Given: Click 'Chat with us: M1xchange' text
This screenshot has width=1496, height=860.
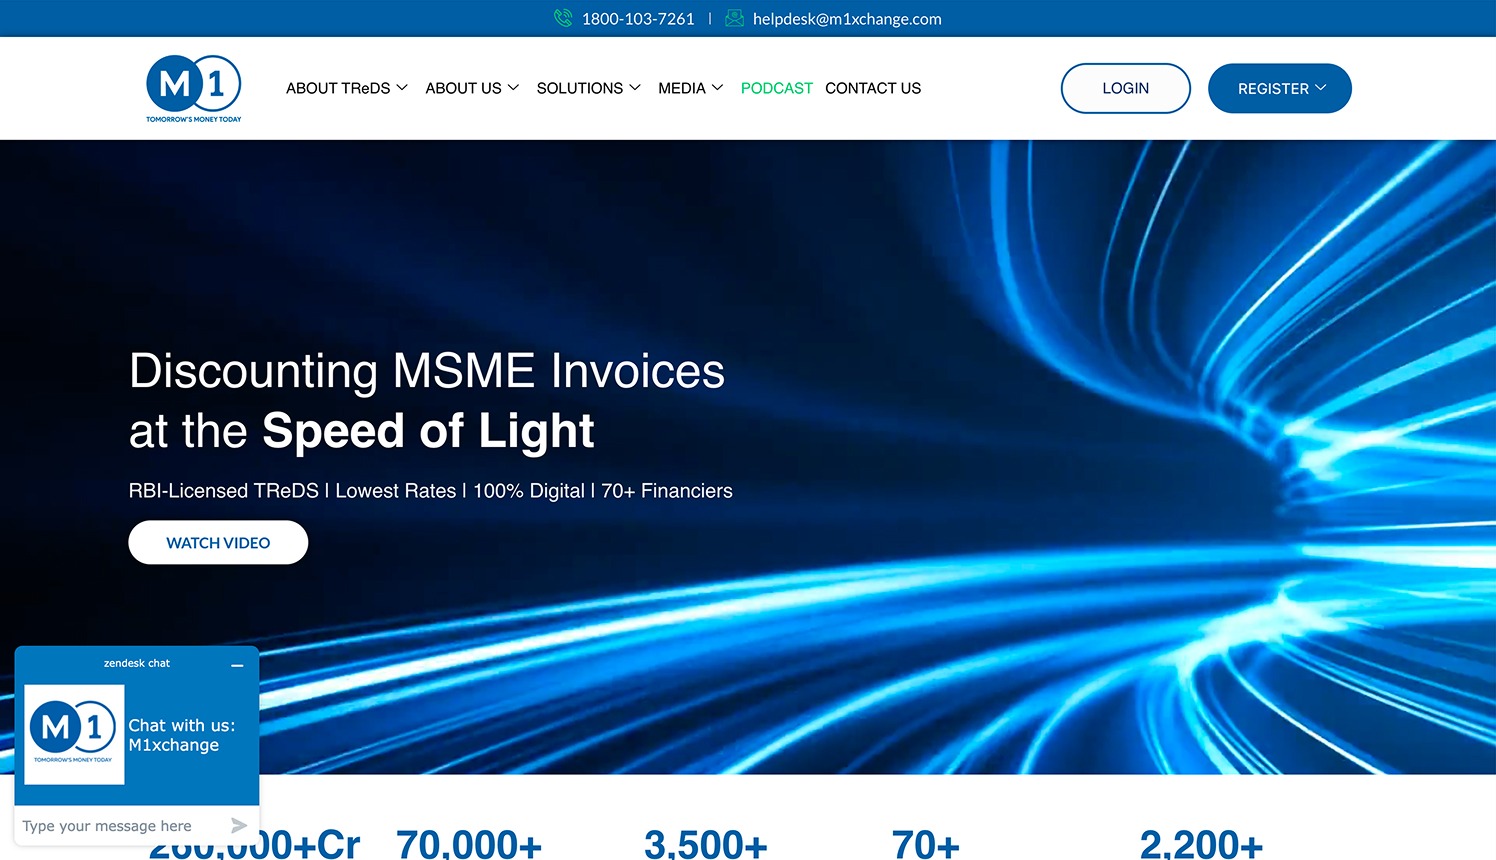Looking at the screenshot, I should [x=182, y=735].
